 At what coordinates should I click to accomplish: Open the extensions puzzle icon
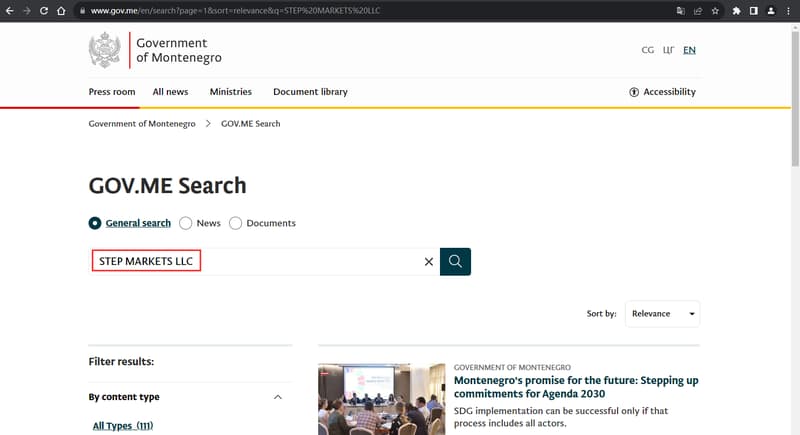(x=736, y=11)
